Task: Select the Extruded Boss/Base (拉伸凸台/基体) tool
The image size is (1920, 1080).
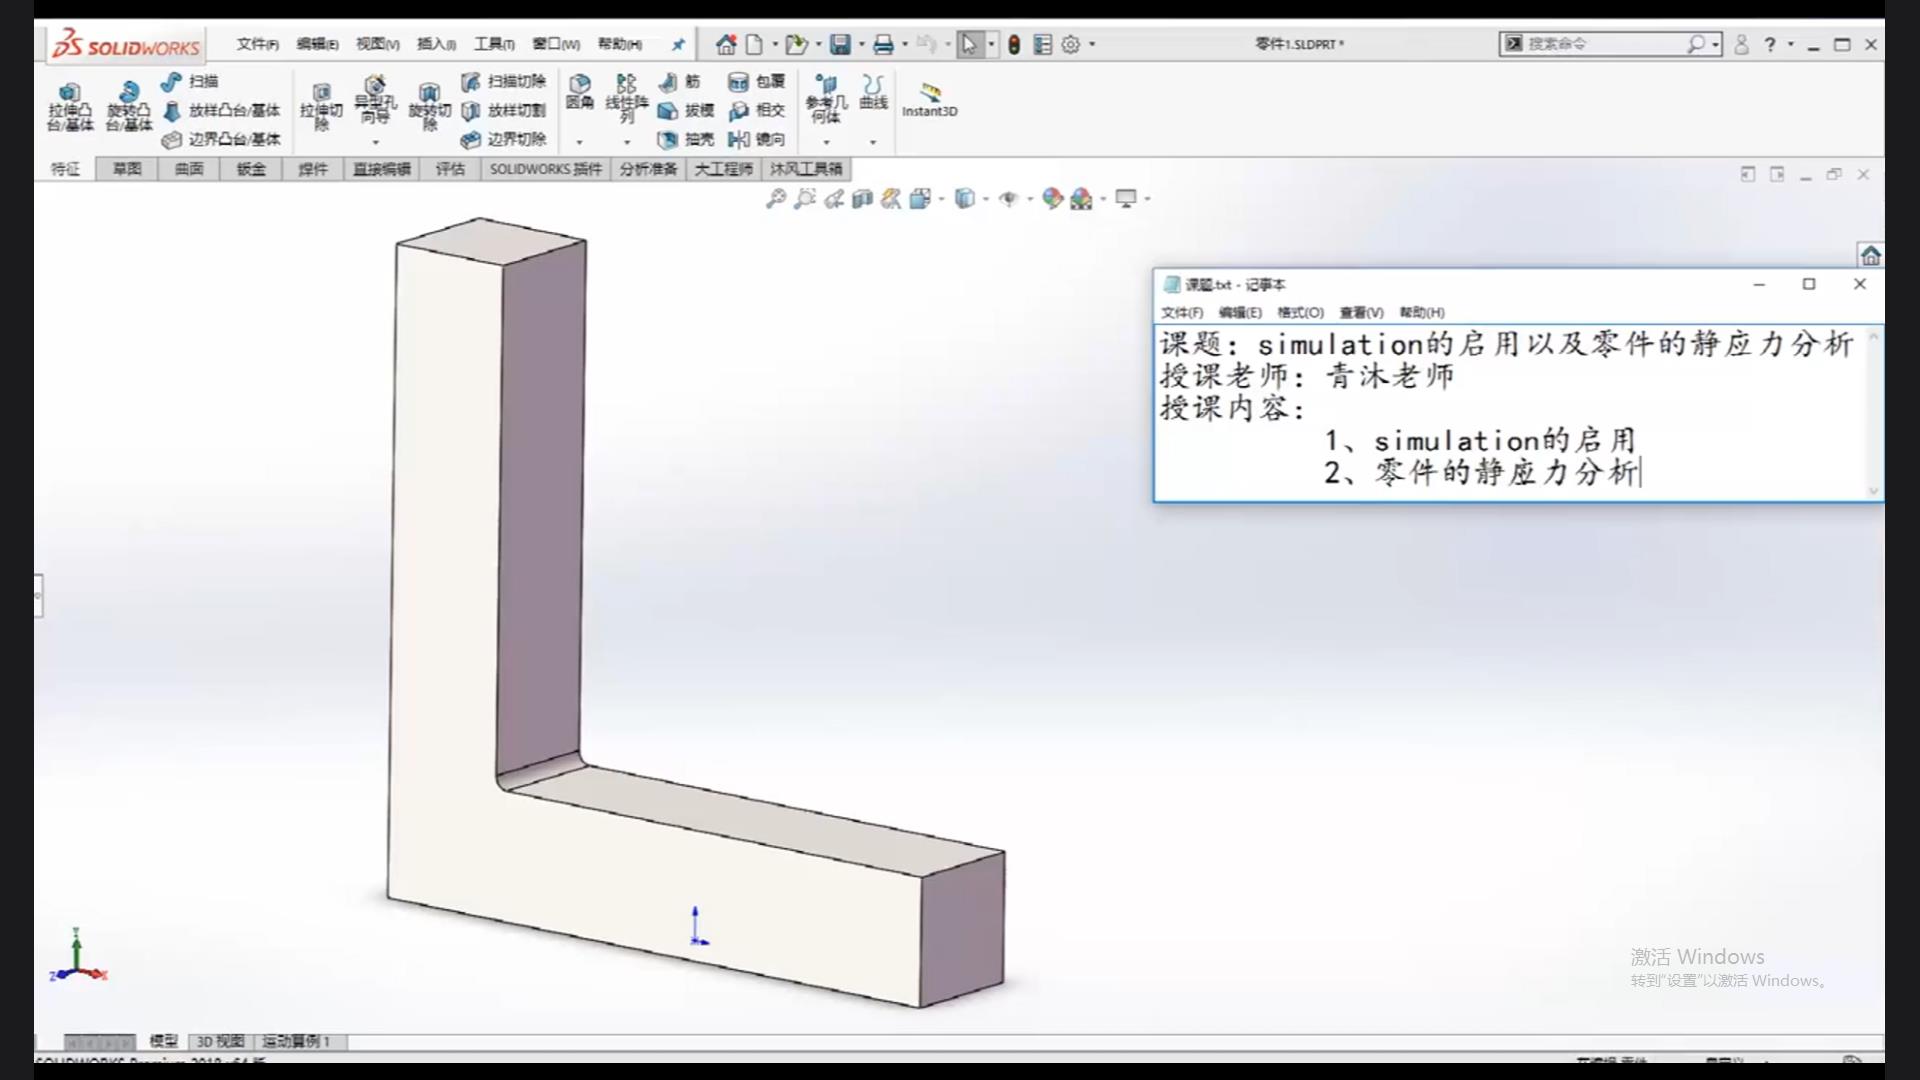Action: [x=69, y=105]
